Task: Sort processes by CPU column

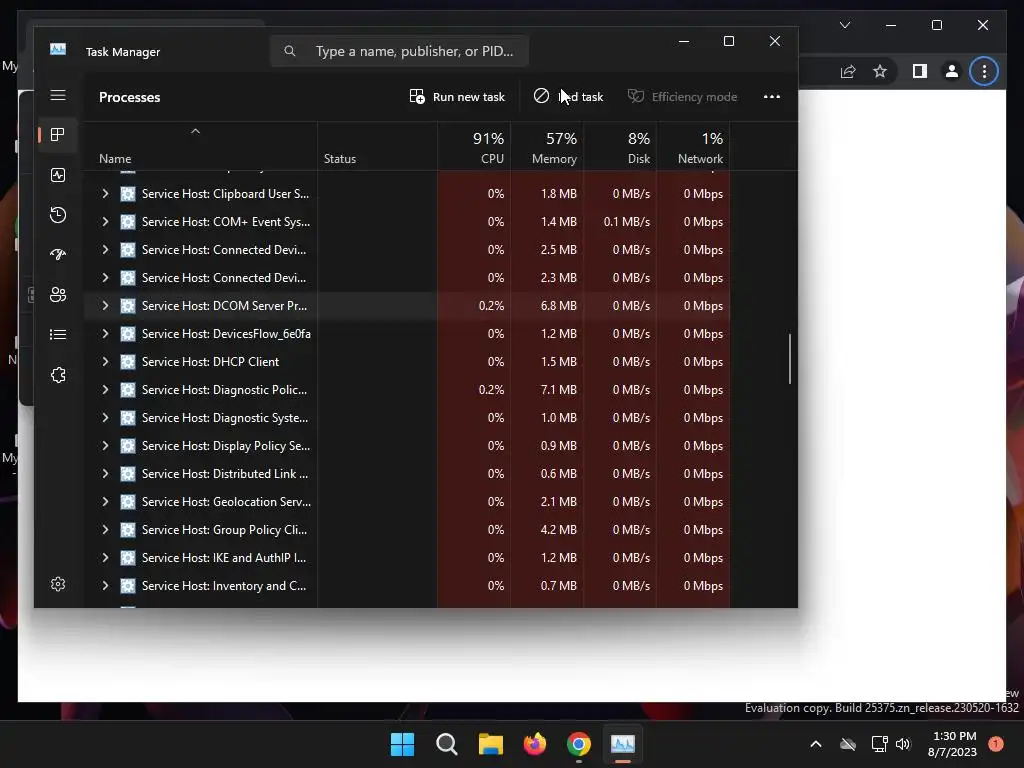Action: (474, 147)
